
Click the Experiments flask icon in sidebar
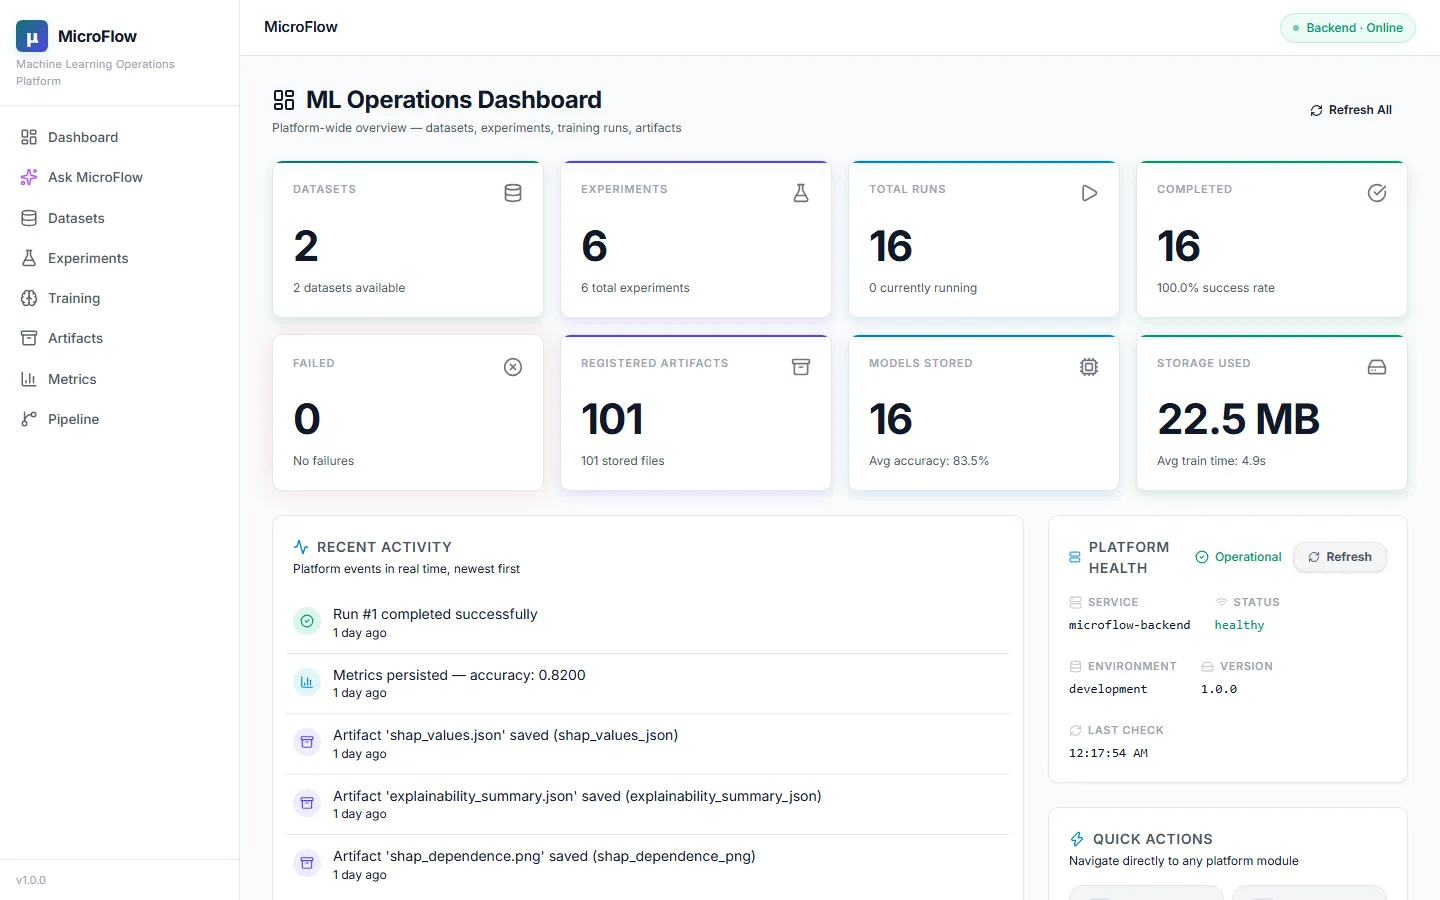pos(29,258)
